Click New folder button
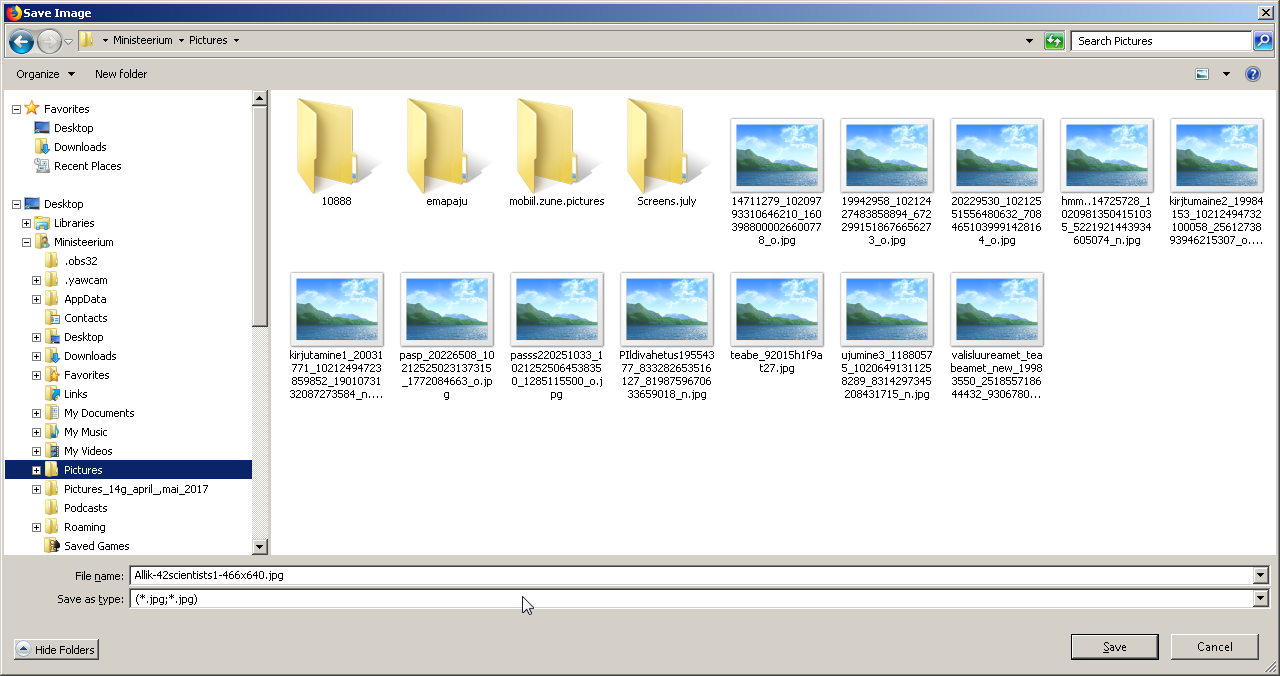Viewport: 1280px width, 676px height. coord(121,74)
